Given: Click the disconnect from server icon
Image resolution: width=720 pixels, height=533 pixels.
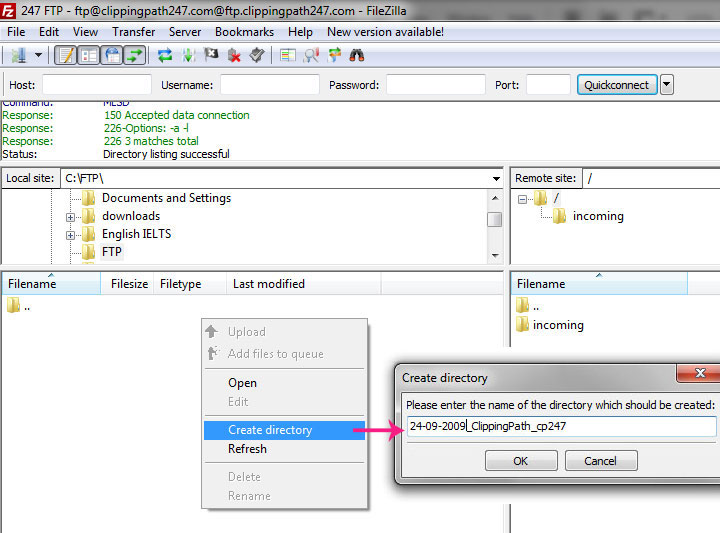Looking at the screenshot, I should click(x=234, y=56).
